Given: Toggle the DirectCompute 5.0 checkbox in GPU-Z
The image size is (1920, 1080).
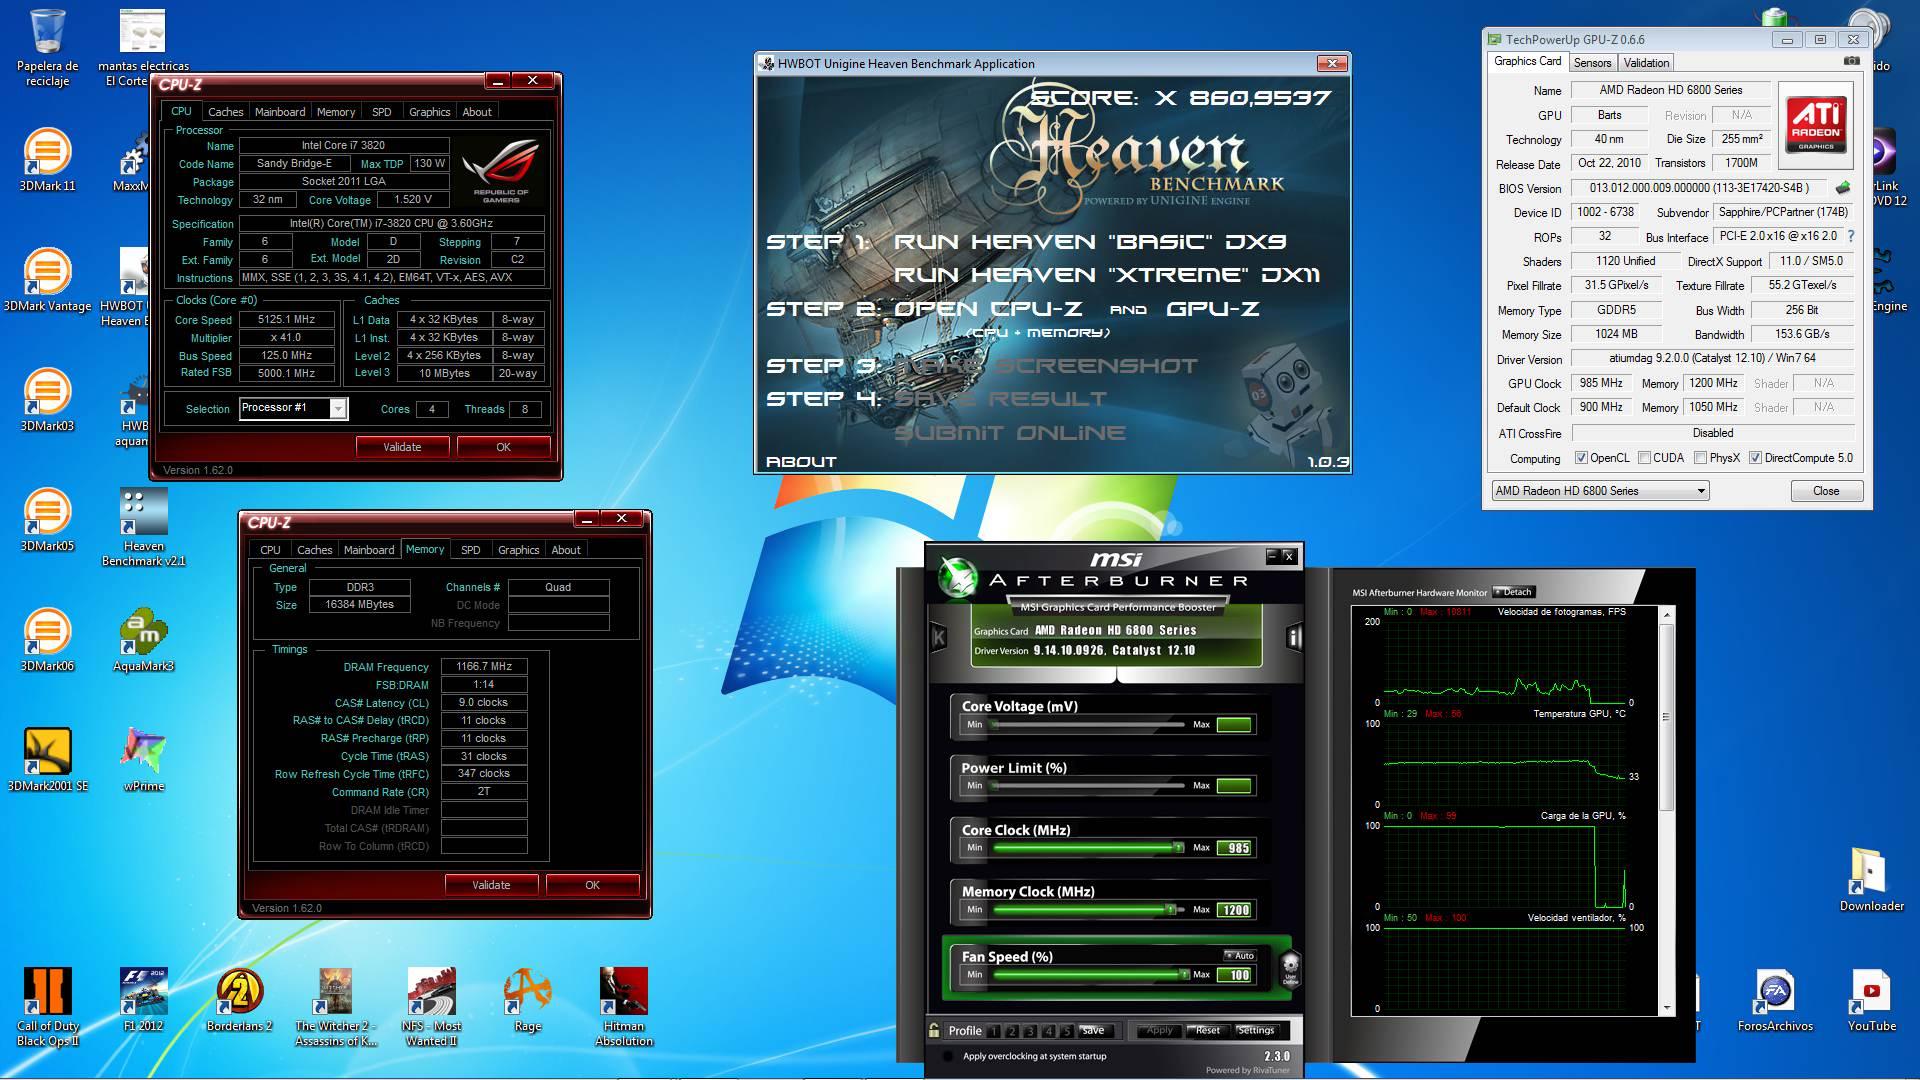Looking at the screenshot, I should coord(1756,458).
